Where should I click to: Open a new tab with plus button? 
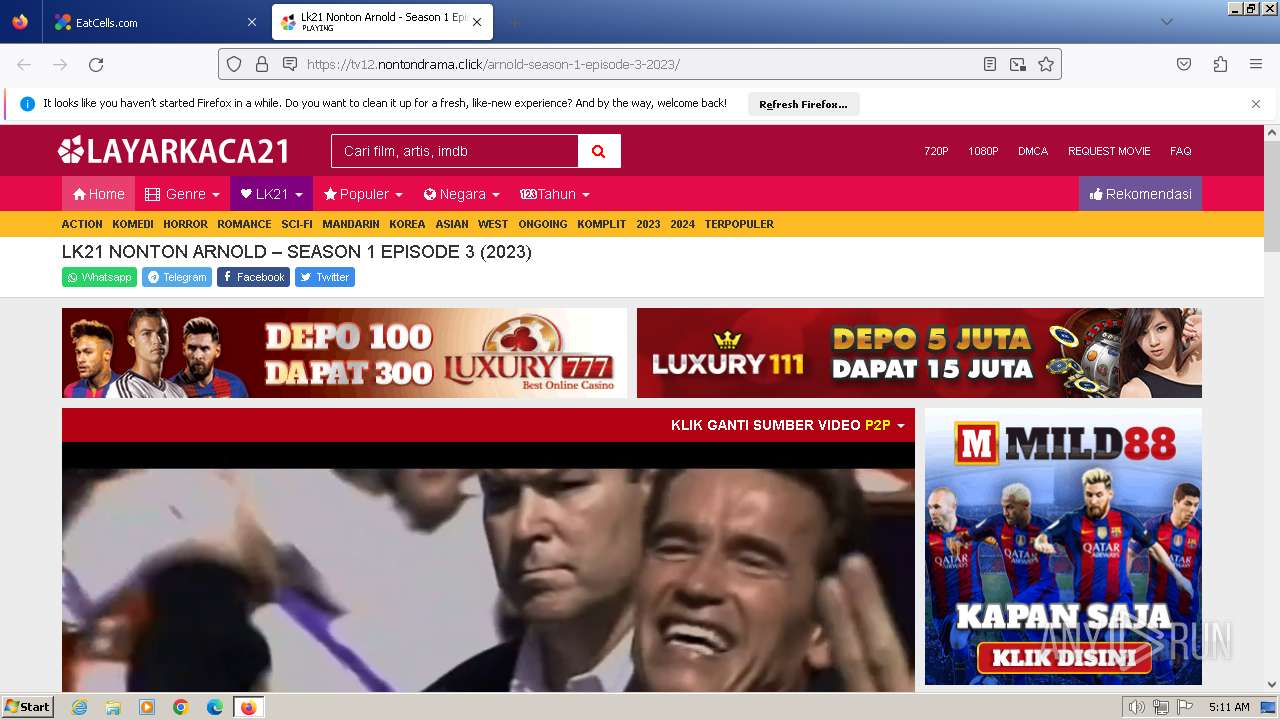click(514, 22)
